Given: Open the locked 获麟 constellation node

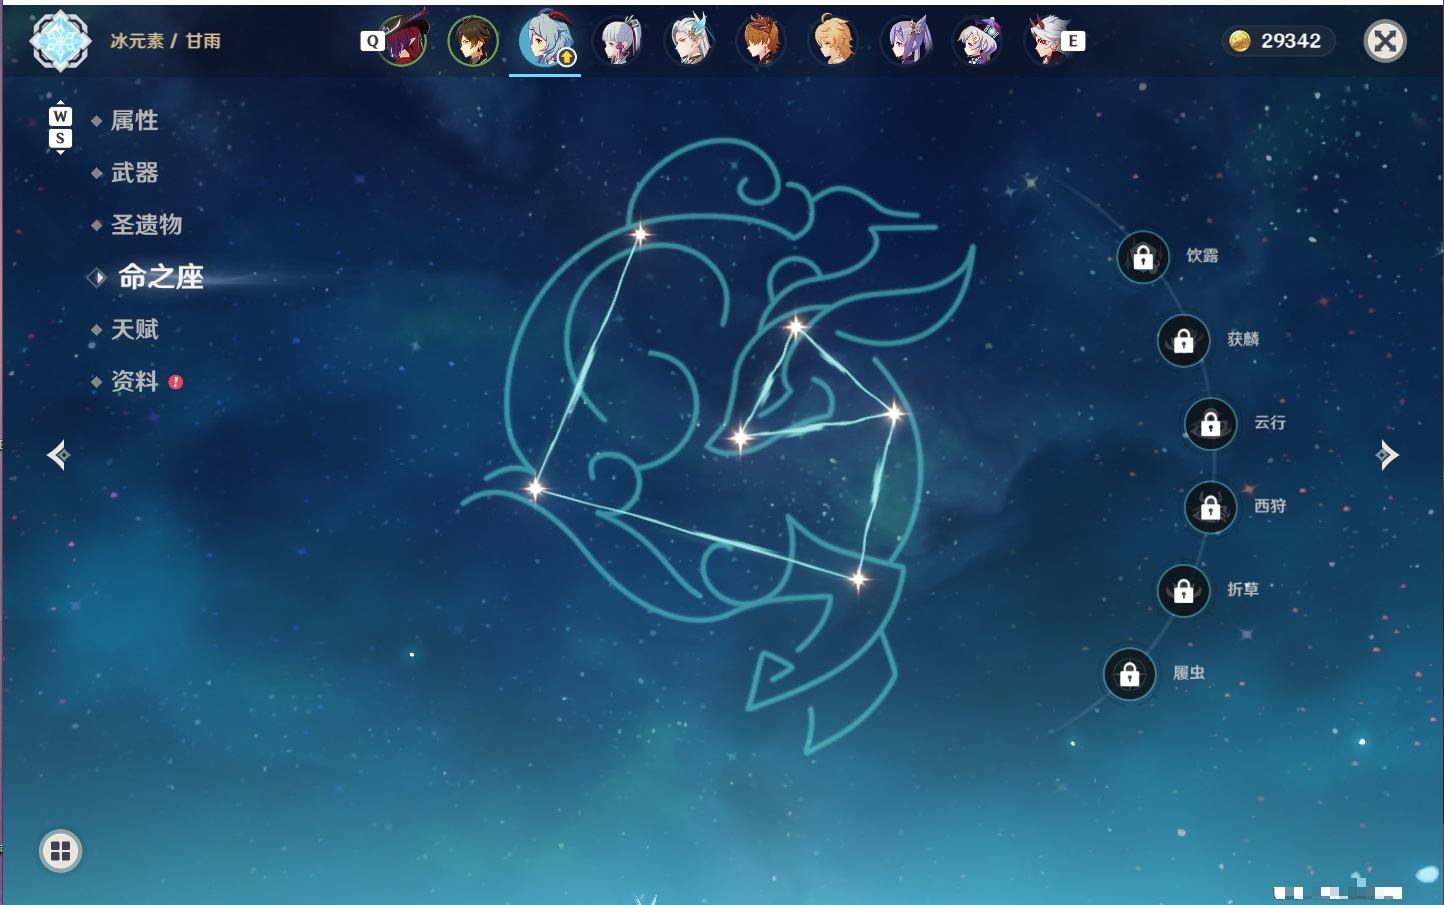Looking at the screenshot, I should point(1183,341).
